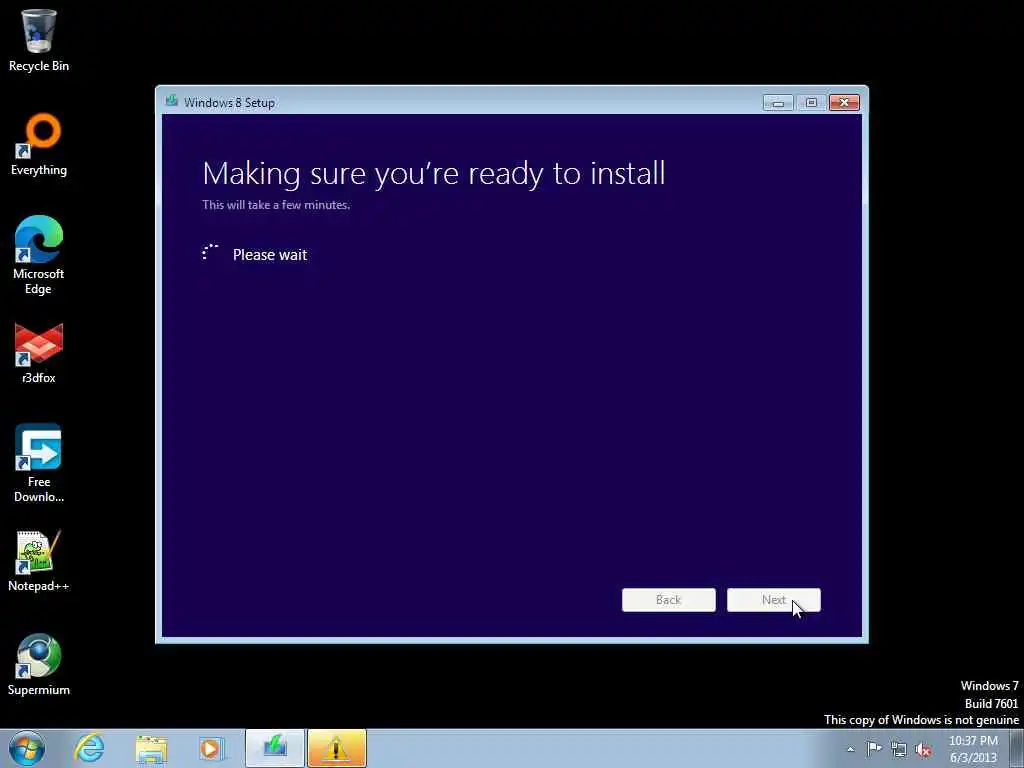Open the Windows Start menu orb
This screenshot has width=1024, height=768.
pos(27,748)
